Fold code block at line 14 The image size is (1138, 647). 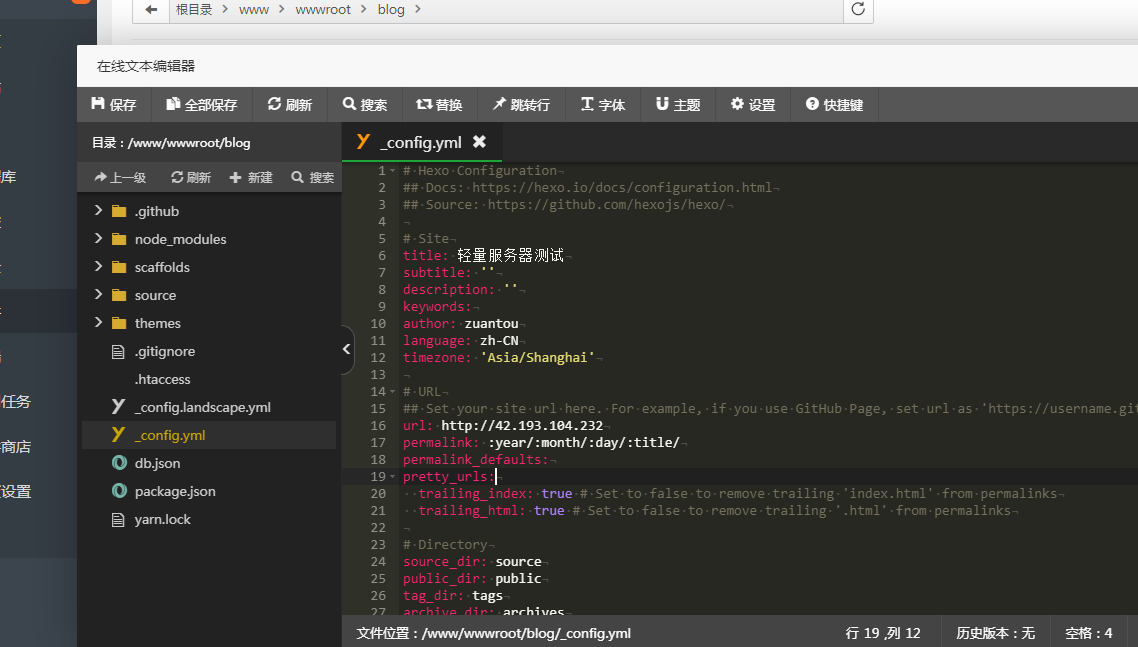(393, 391)
